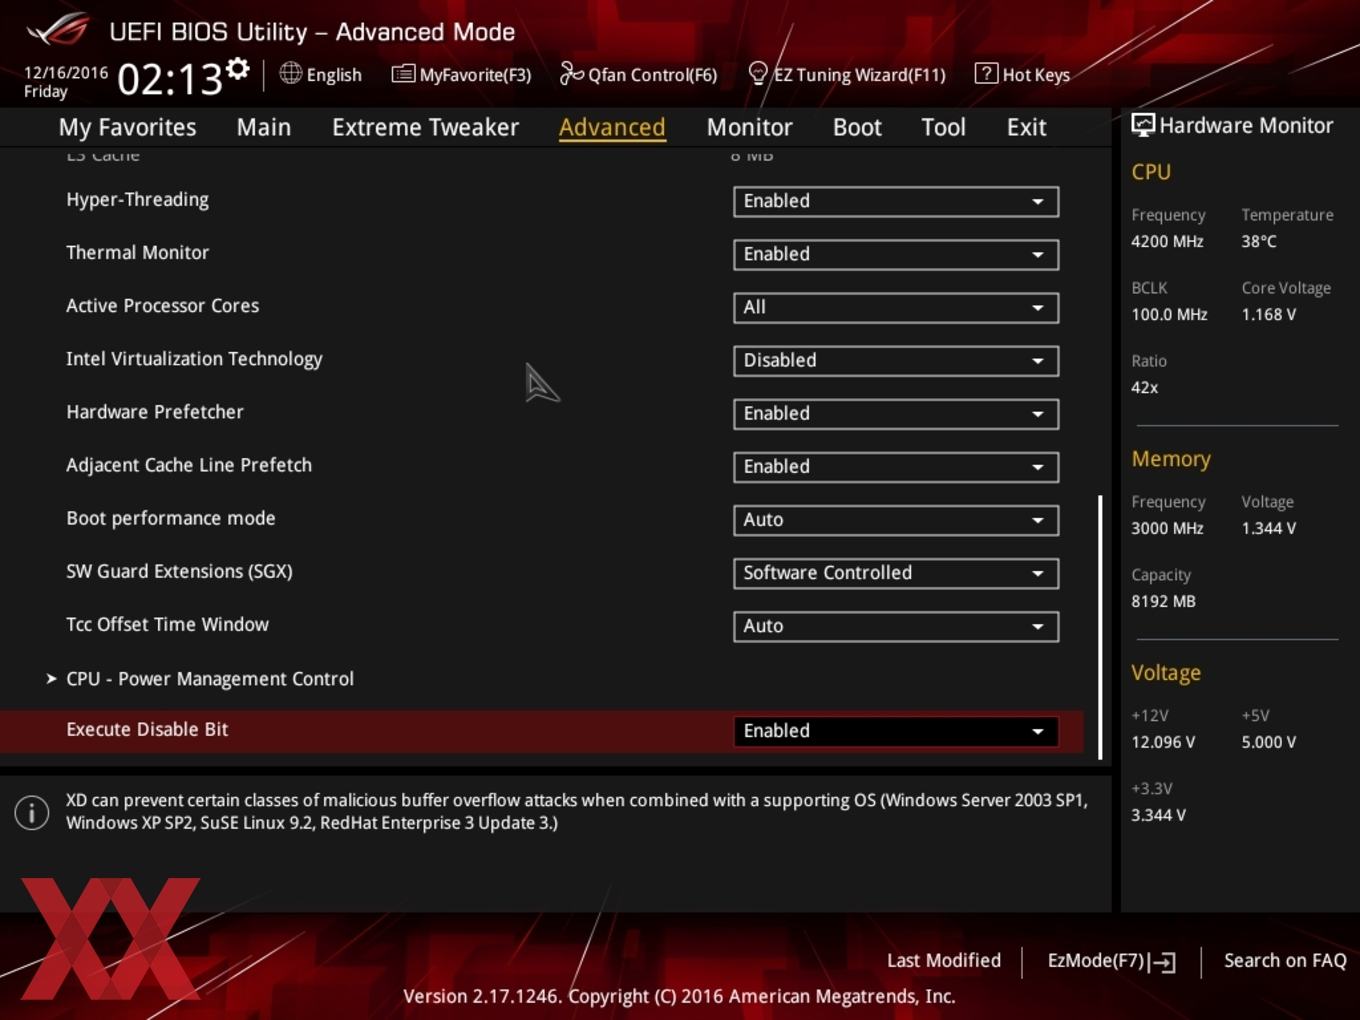Open the Adjacent Cache Line Prefetch dropdown
1360x1020 pixels.
896,466
